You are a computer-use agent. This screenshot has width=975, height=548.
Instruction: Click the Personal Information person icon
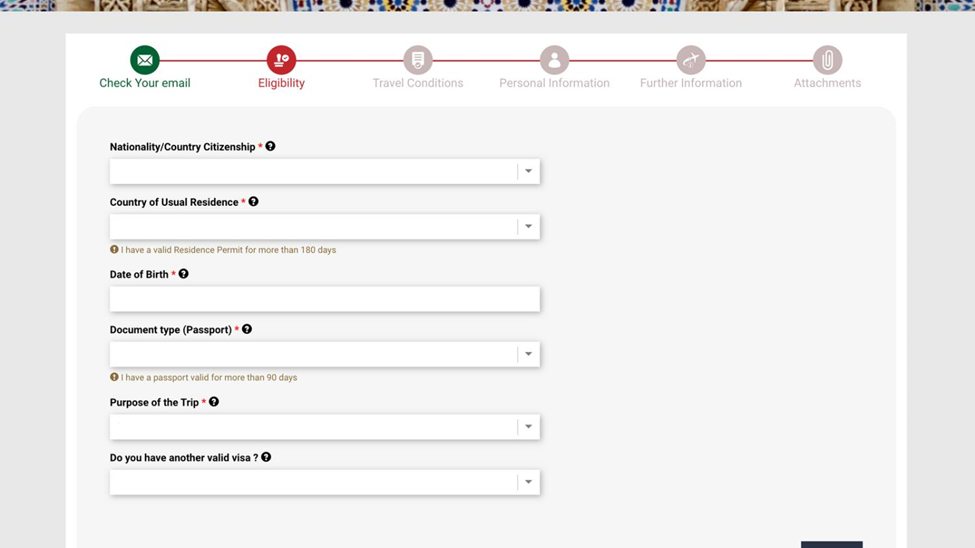[x=554, y=60]
